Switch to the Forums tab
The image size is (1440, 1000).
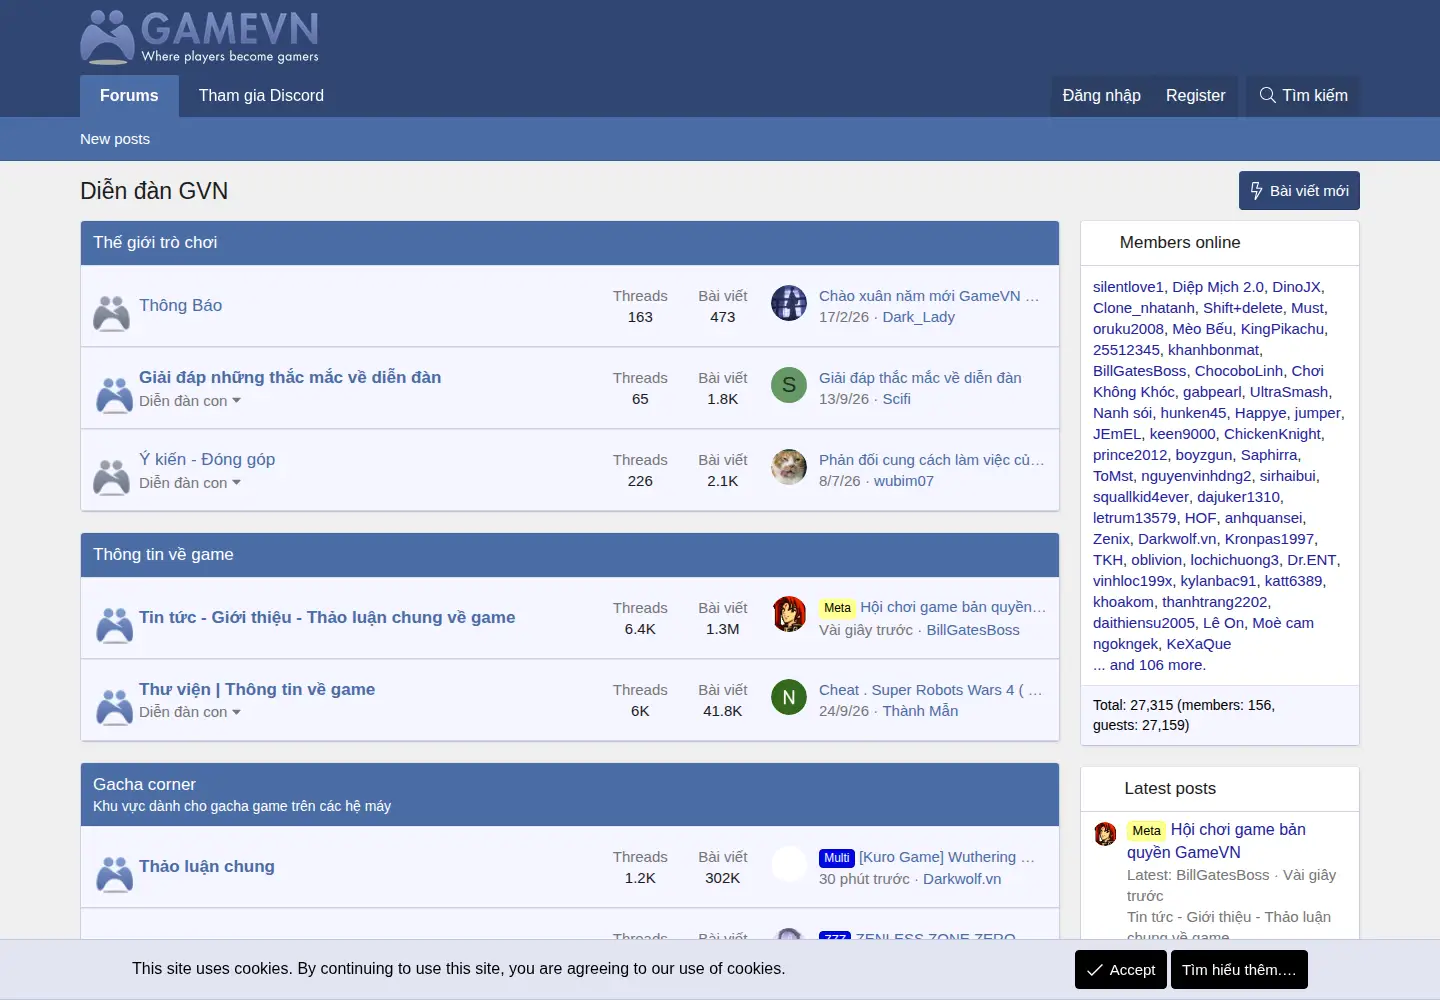(129, 96)
